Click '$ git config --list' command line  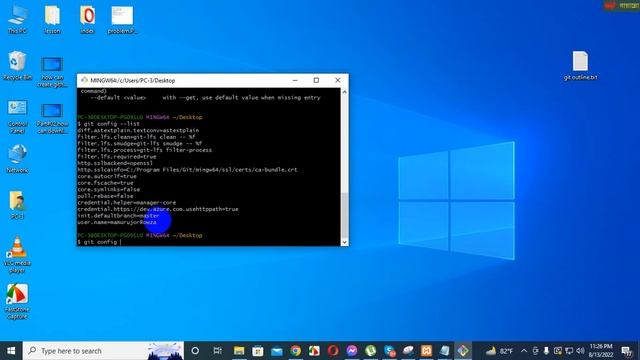click(x=109, y=124)
